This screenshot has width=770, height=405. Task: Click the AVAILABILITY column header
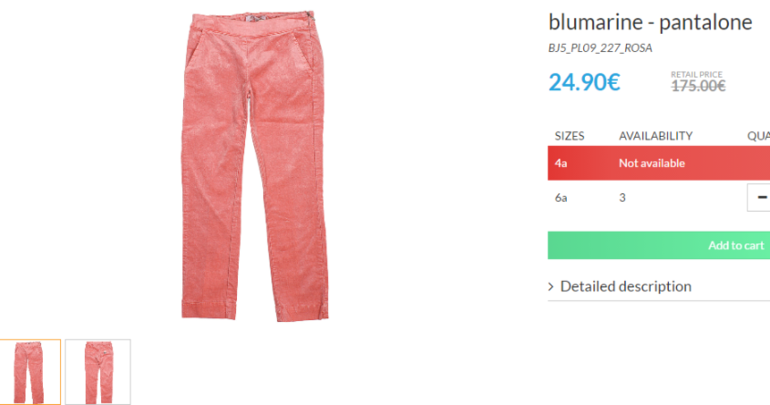pyautogui.click(x=656, y=136)
